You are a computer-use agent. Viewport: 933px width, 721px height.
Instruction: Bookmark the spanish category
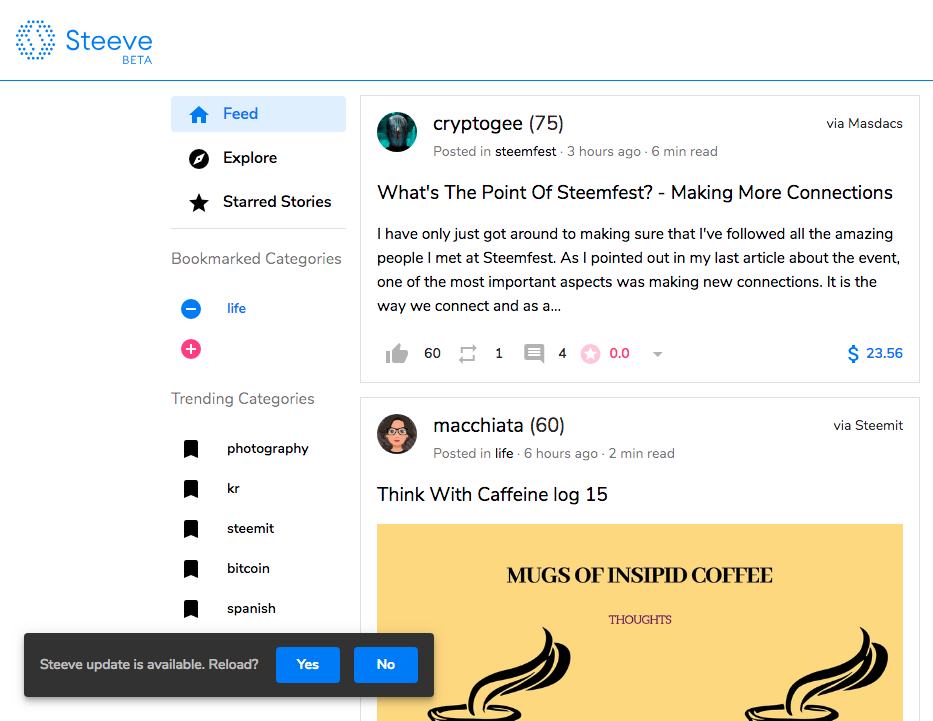click(x=191, y=609)
